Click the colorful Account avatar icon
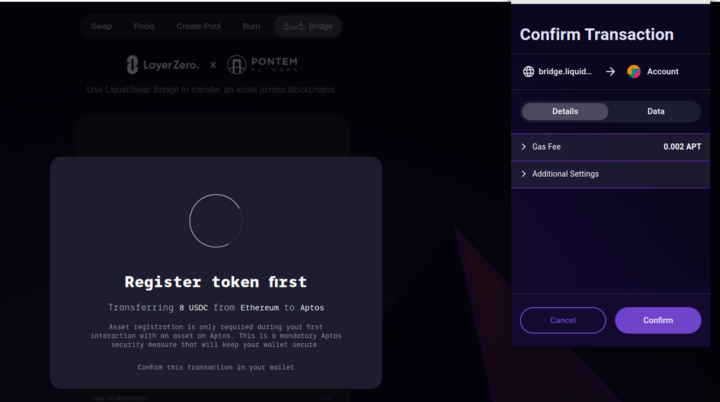This screenshot has height=402, width=720. tap(634, 72)
